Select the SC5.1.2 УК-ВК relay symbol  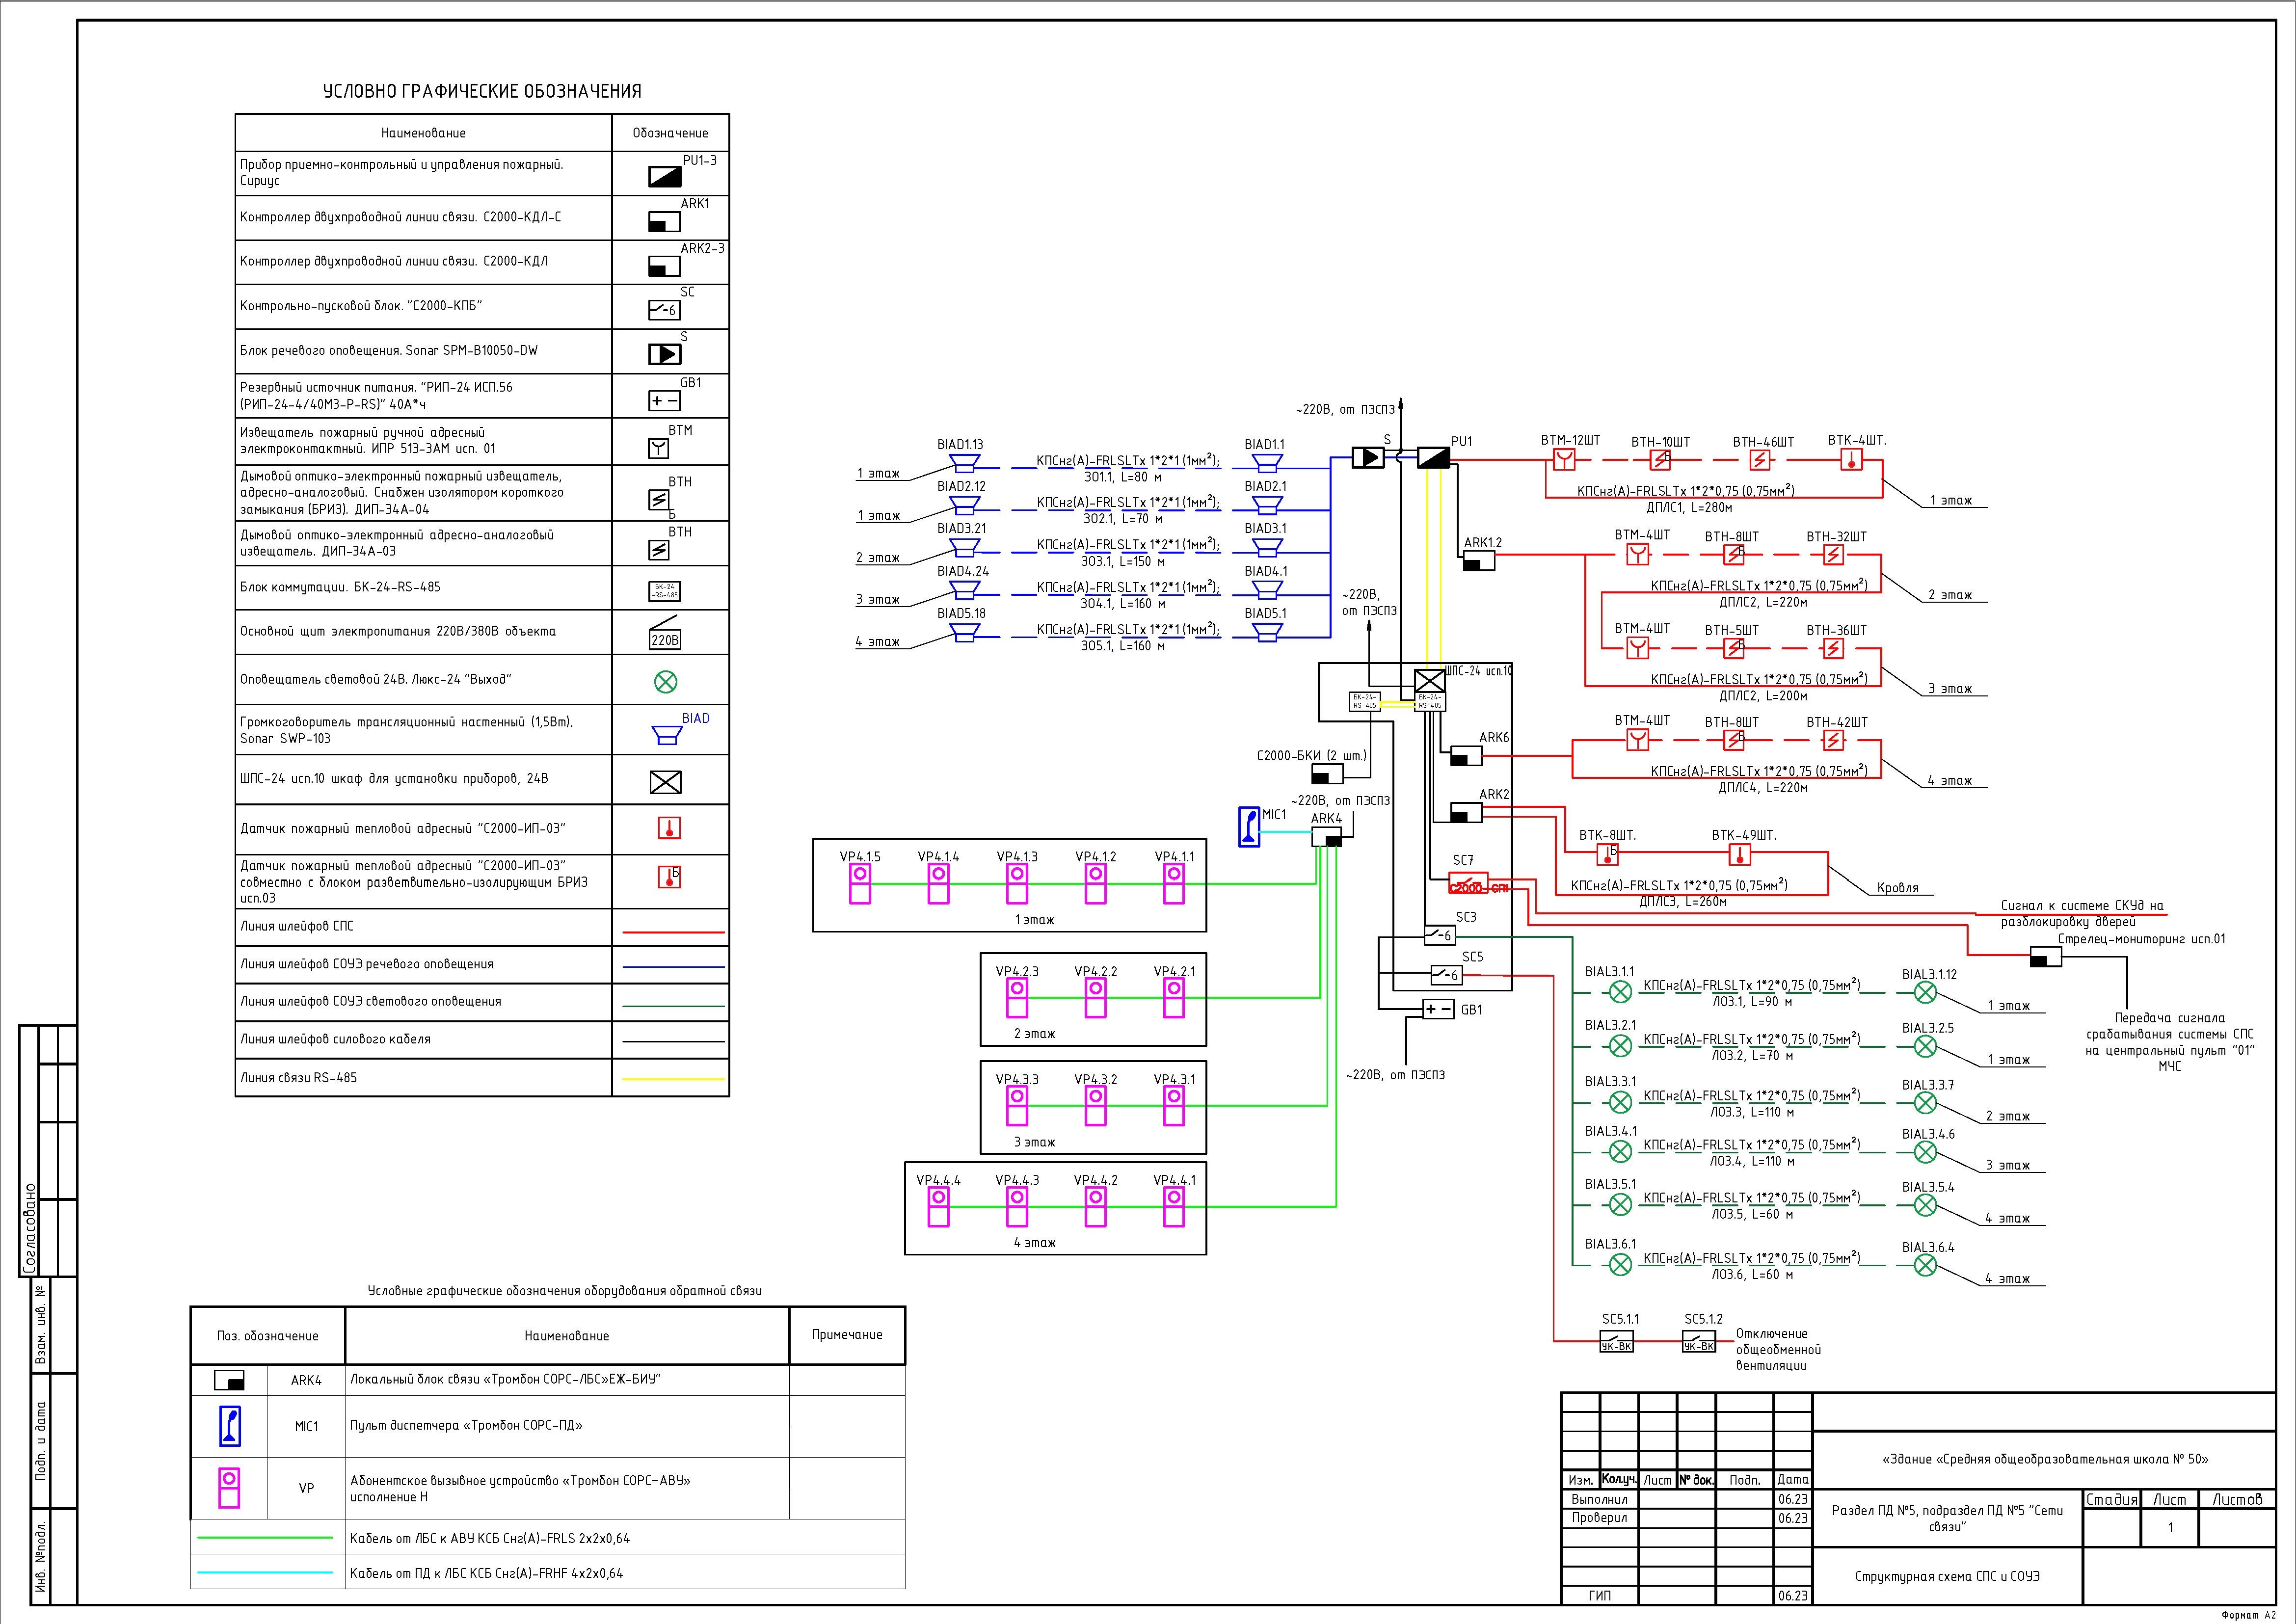point(1699,1340)
